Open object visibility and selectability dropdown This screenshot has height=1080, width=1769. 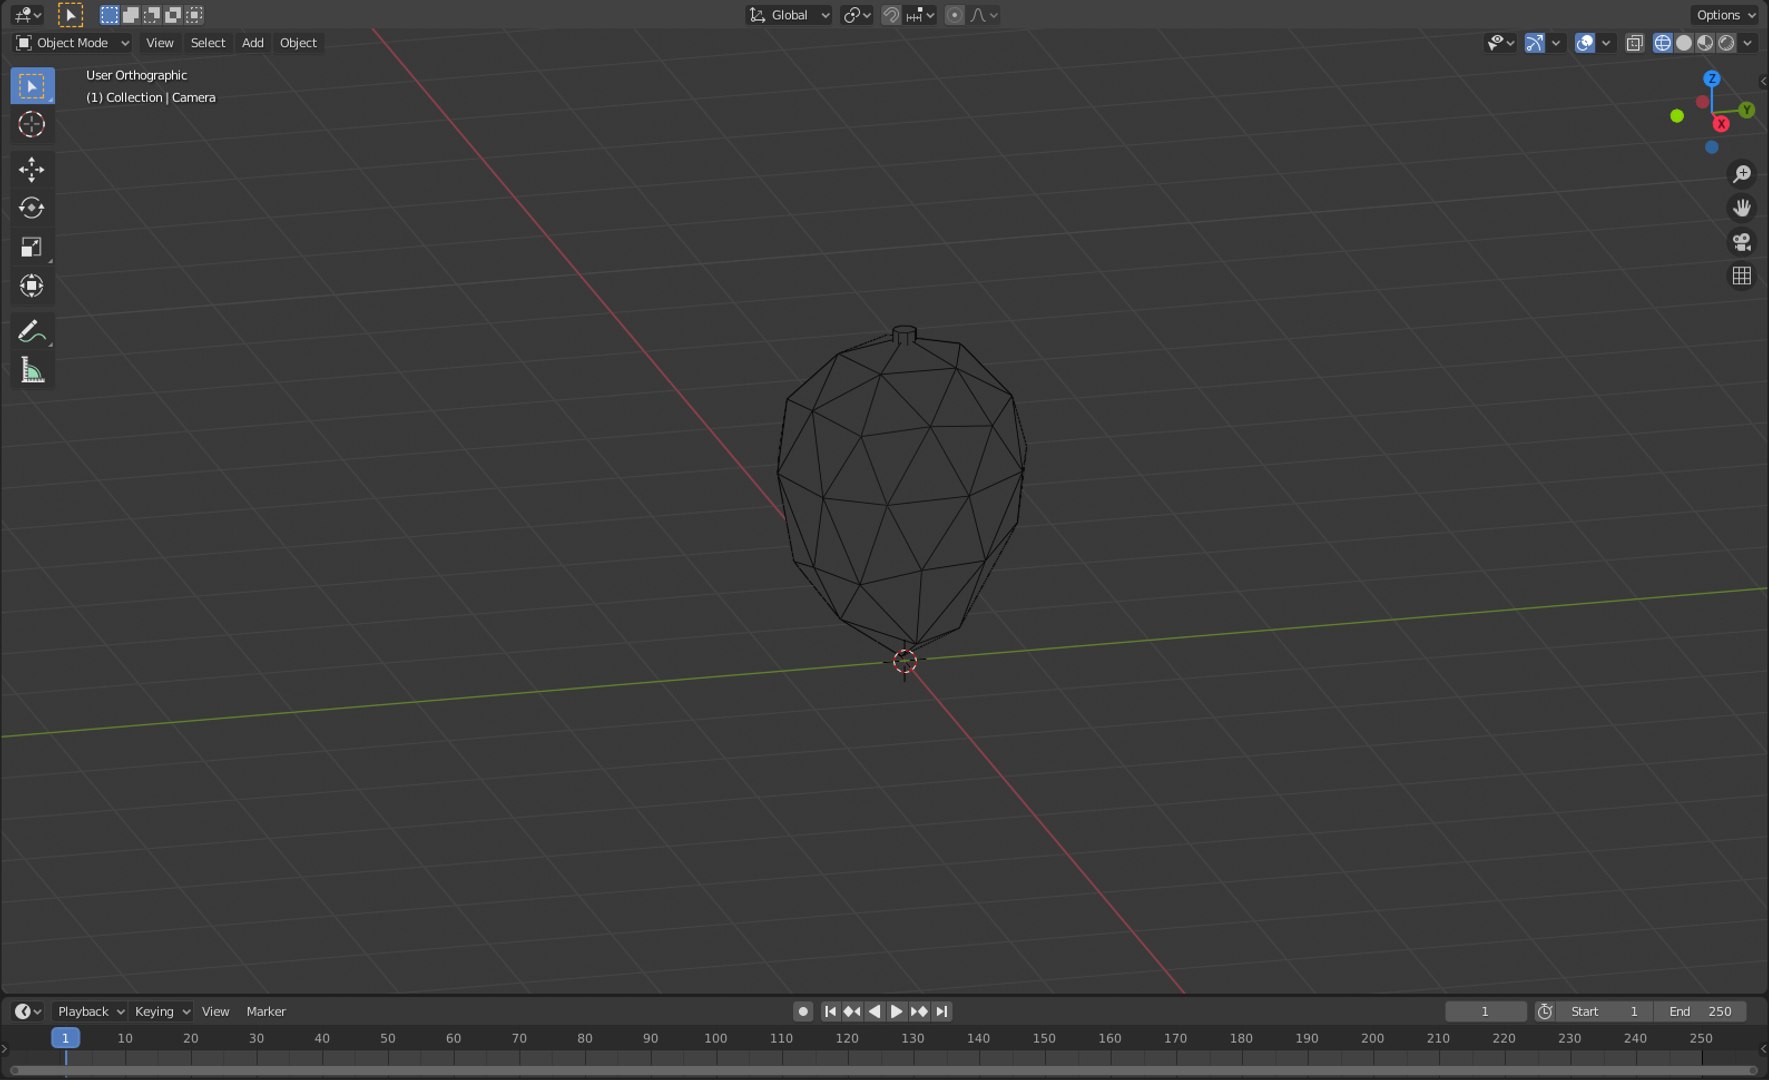point(1500,43)
